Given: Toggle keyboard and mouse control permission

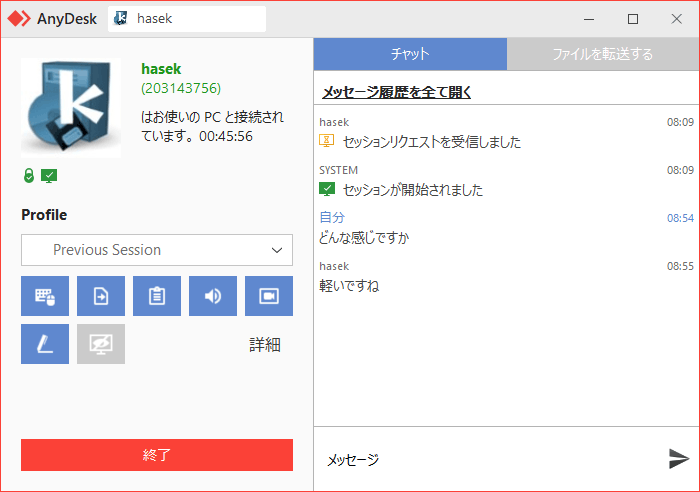Looking at the screenshot, I should point(45,296).
